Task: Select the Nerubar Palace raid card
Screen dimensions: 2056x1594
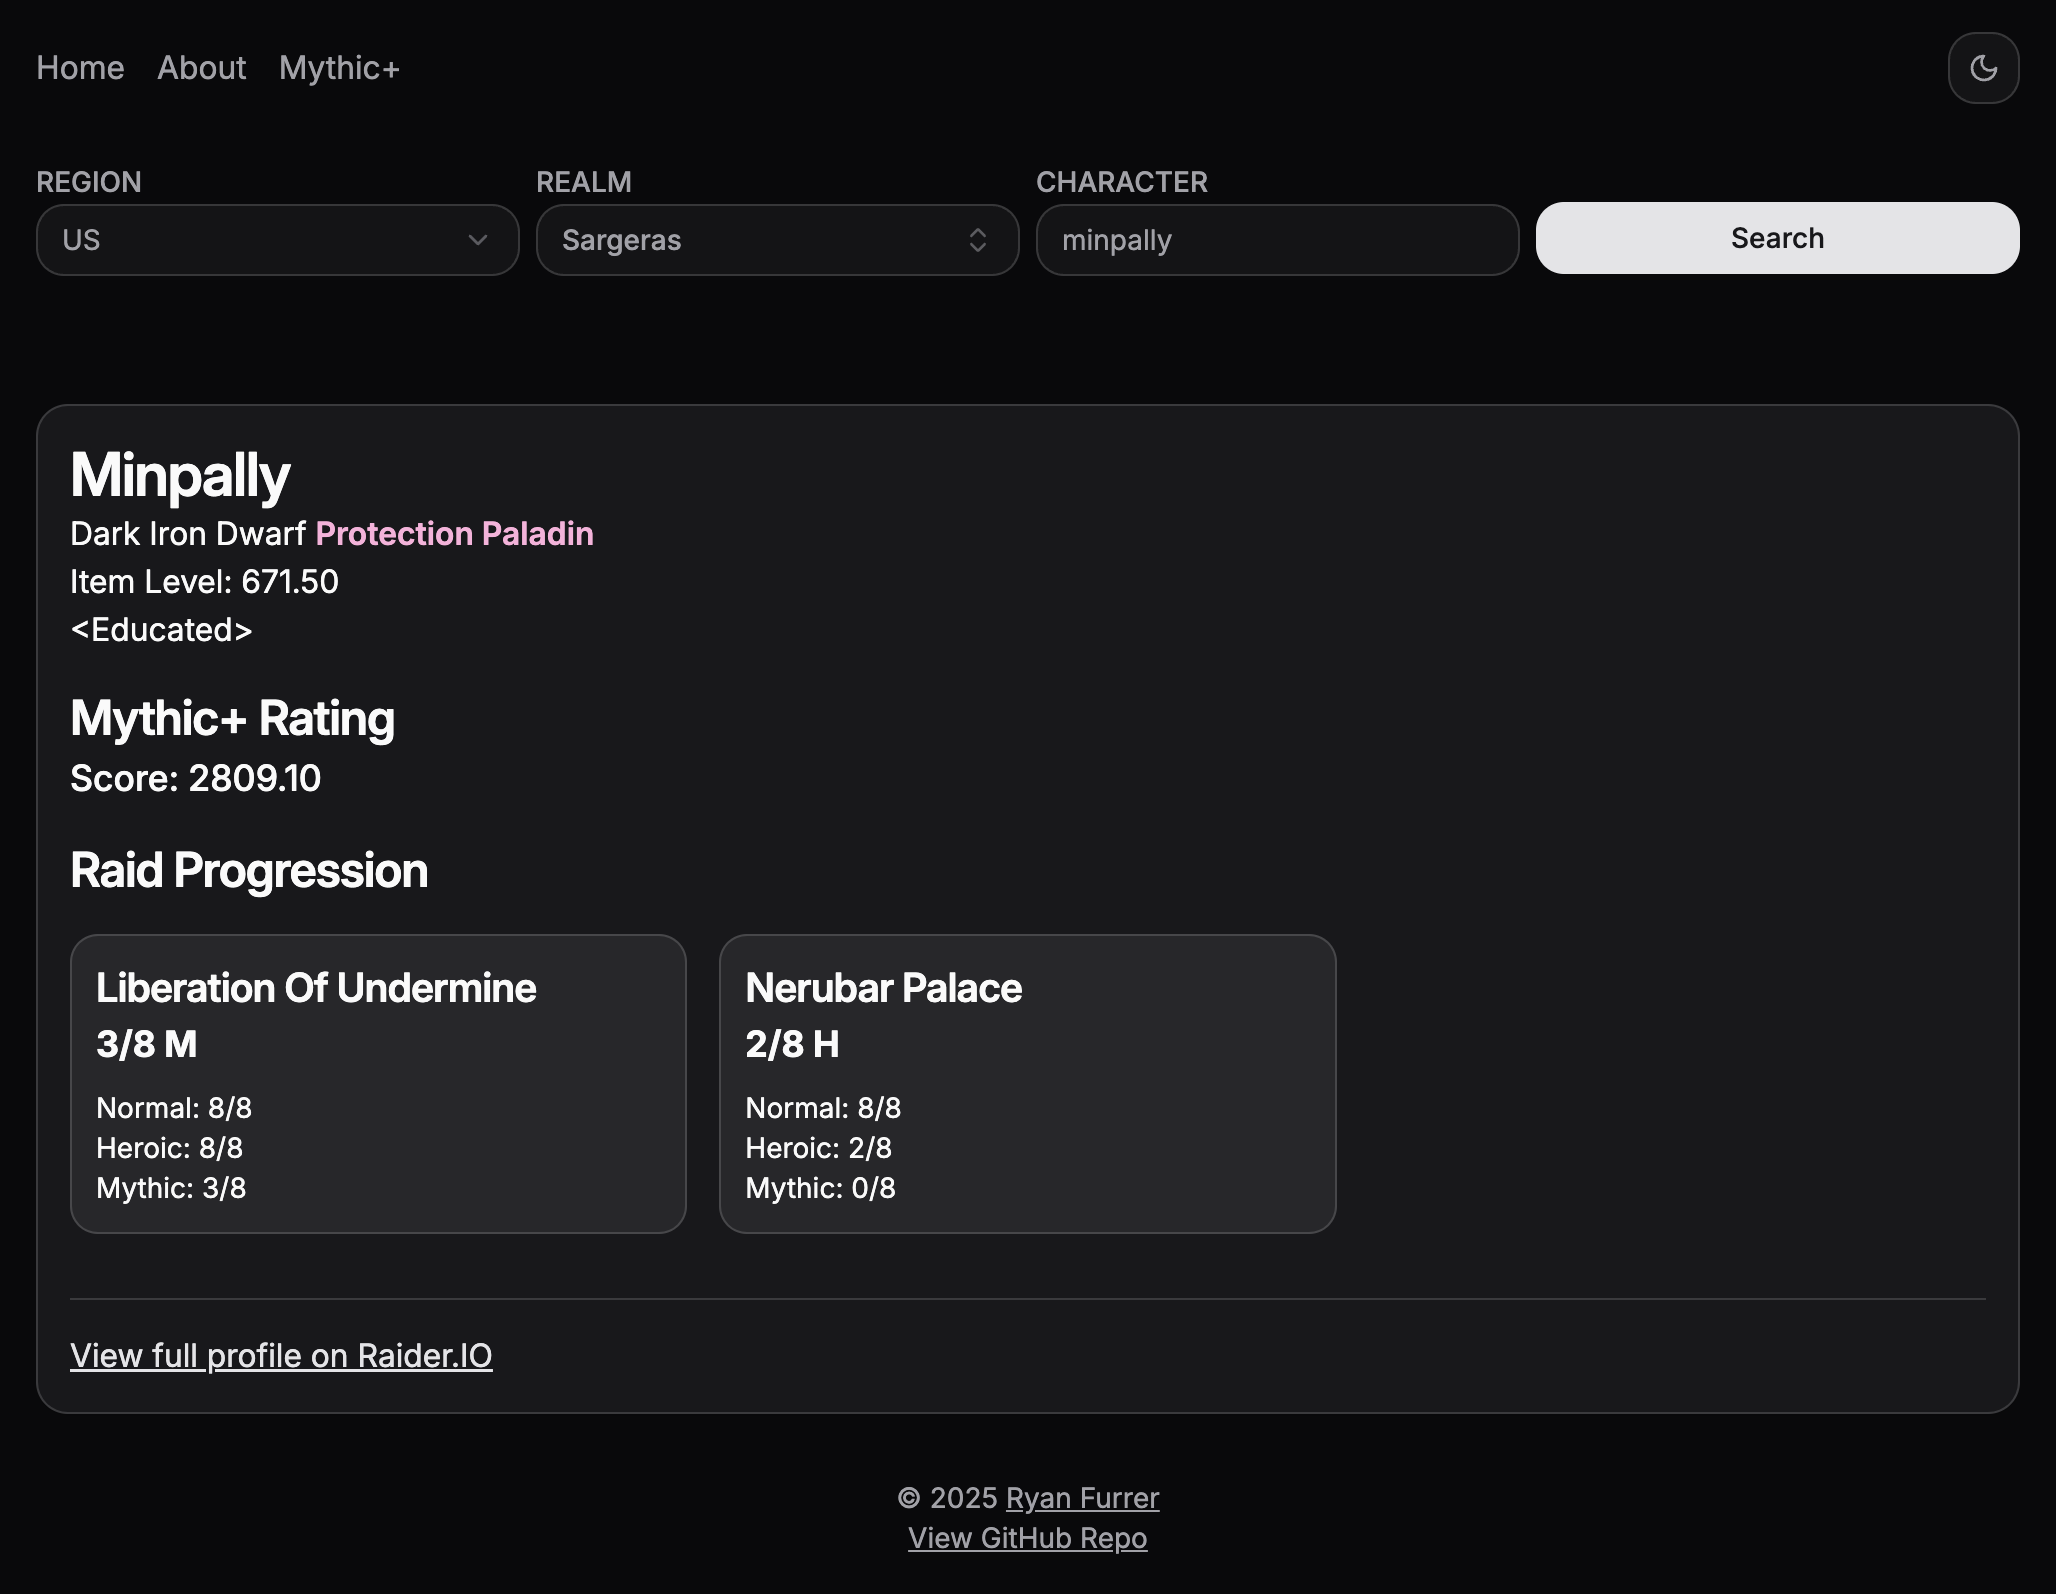Action: 1027,1083
